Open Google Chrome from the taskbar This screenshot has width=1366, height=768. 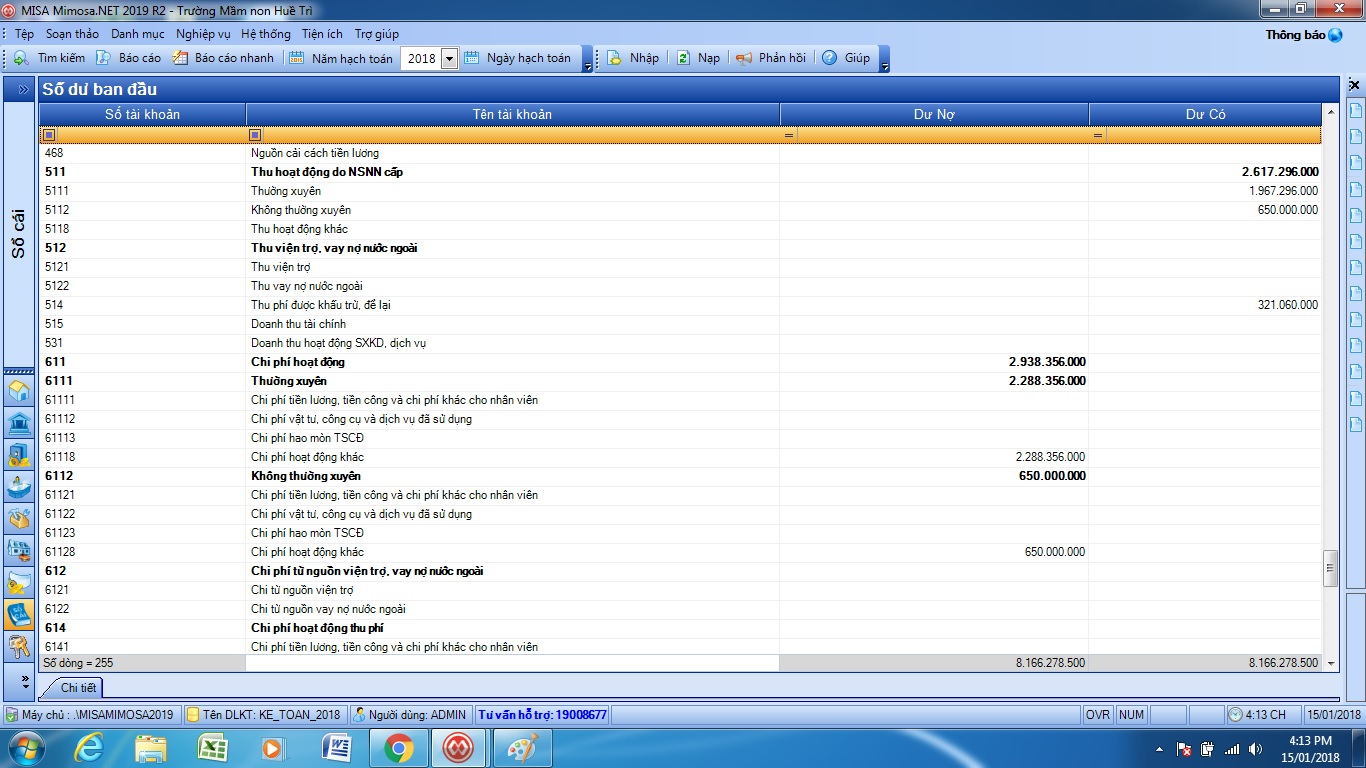(x=398, y=748)
